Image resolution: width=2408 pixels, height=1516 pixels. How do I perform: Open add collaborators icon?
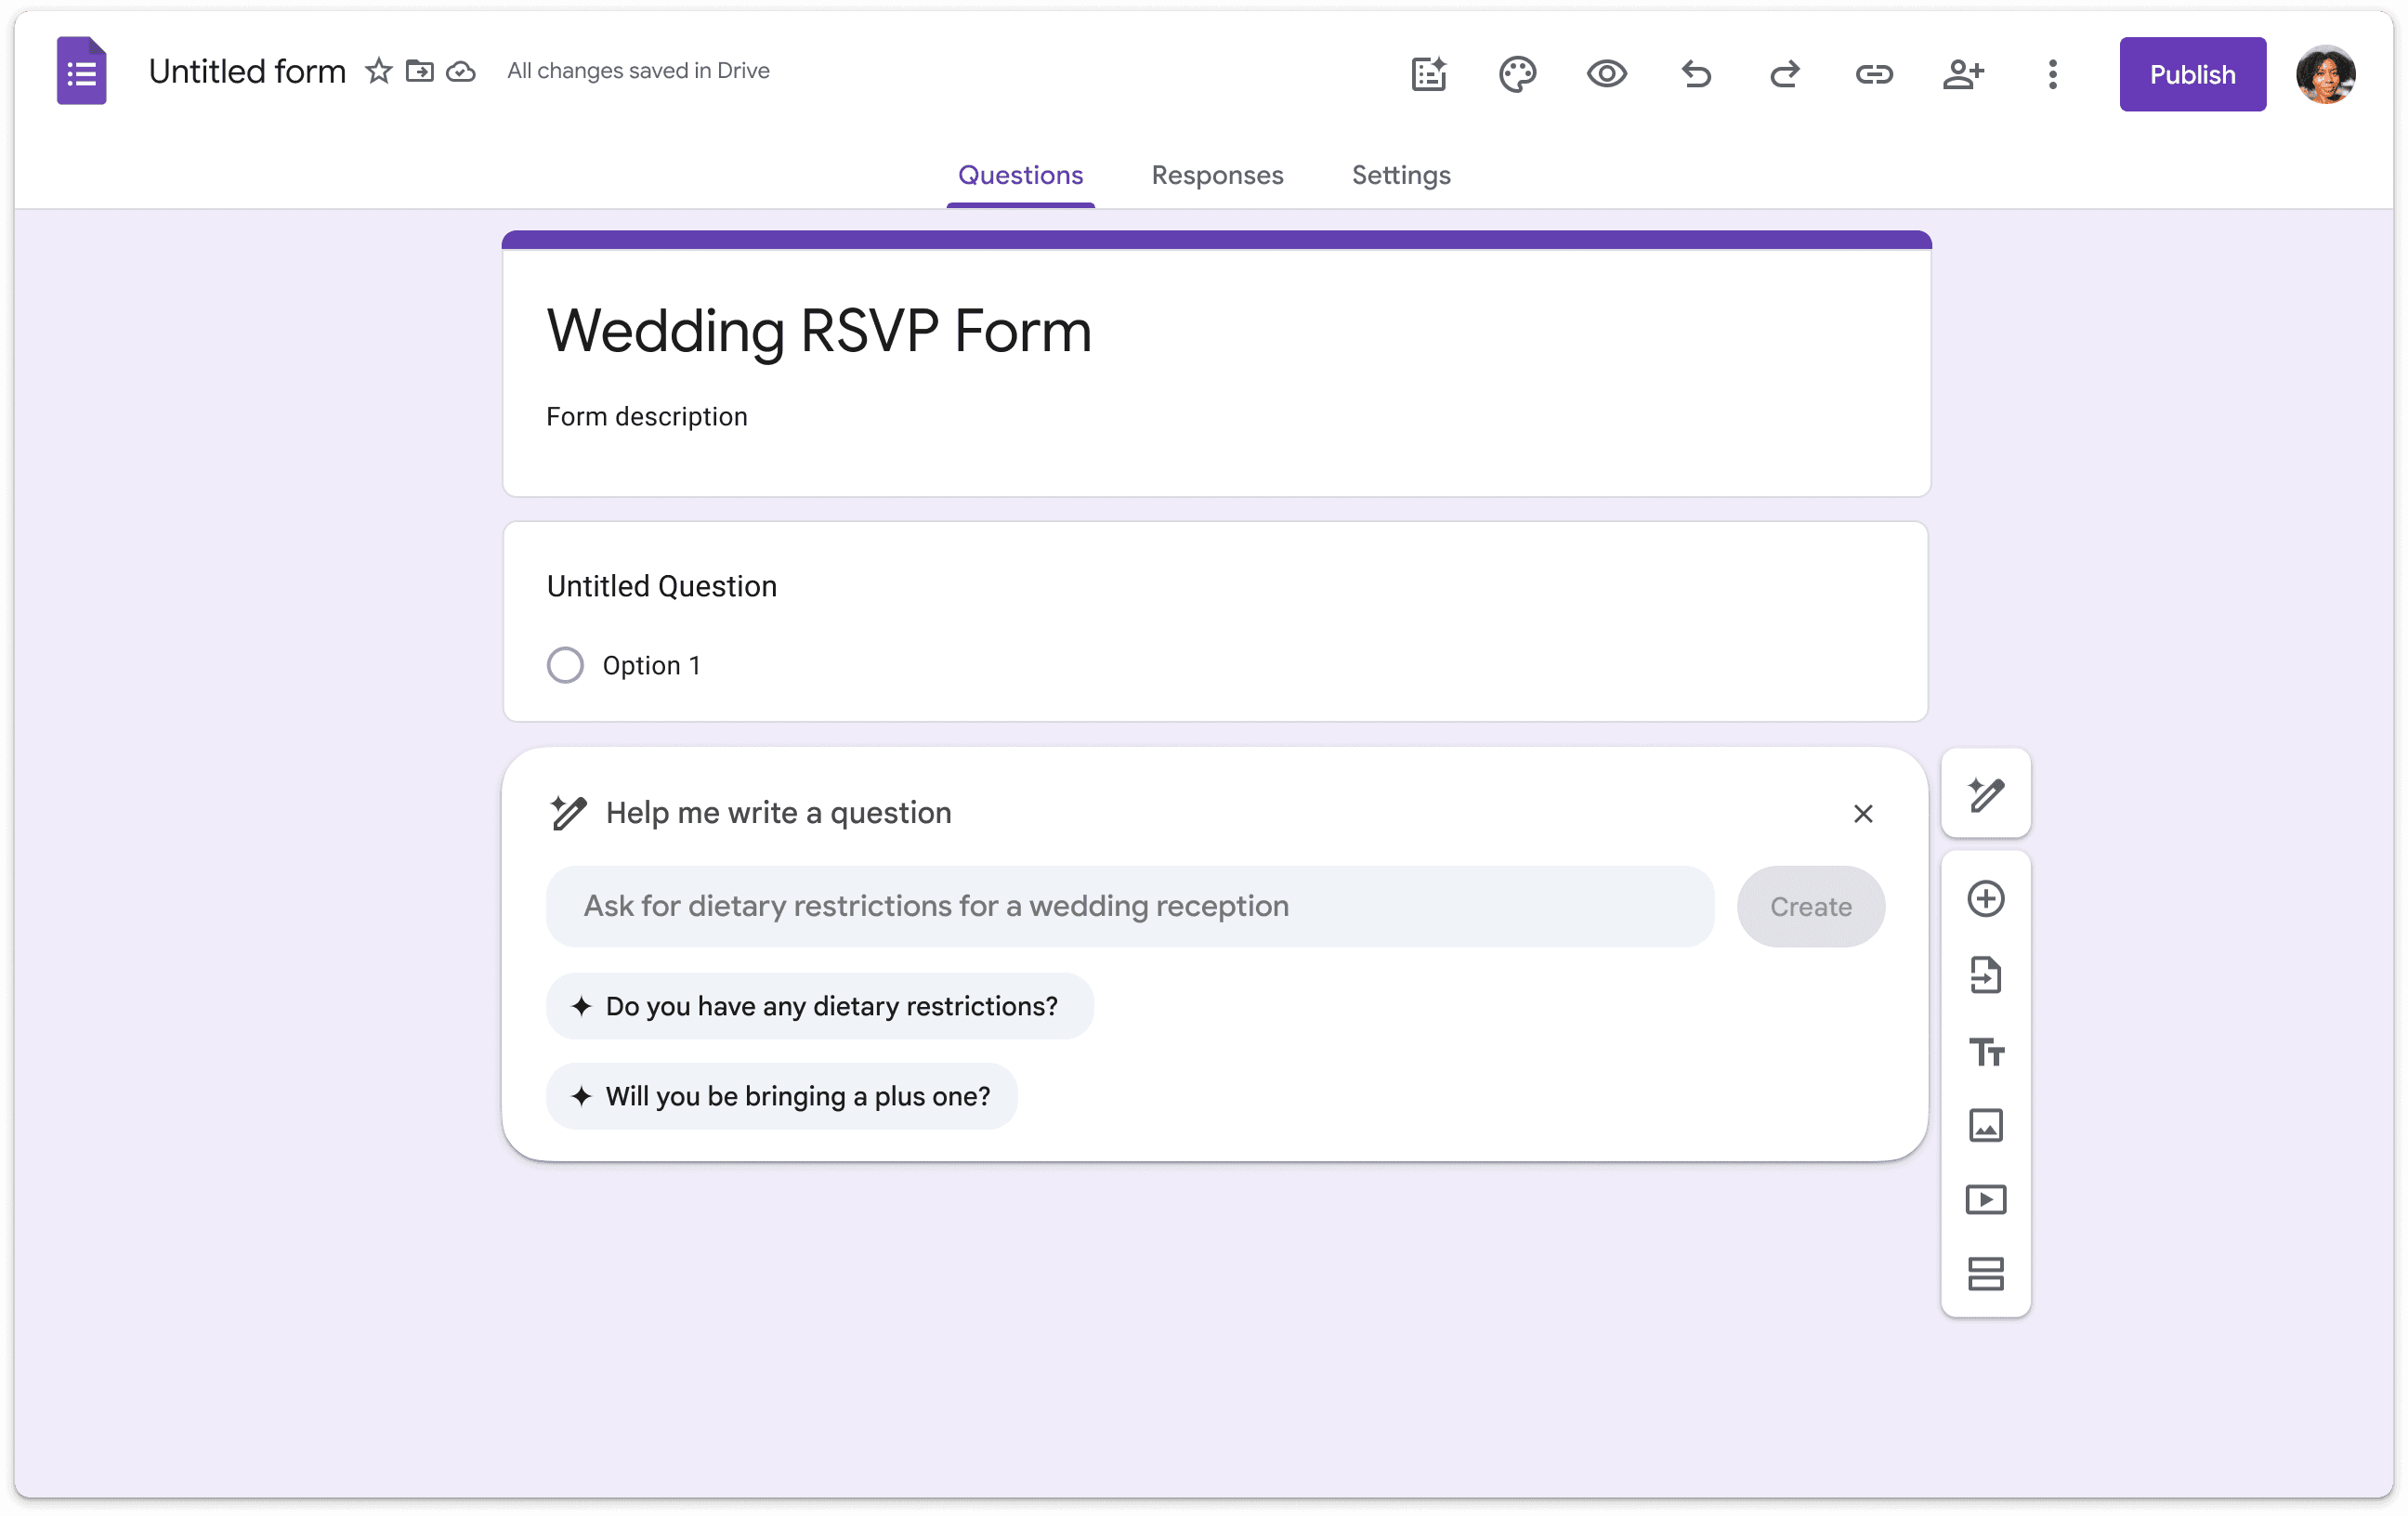(1963, 74)
